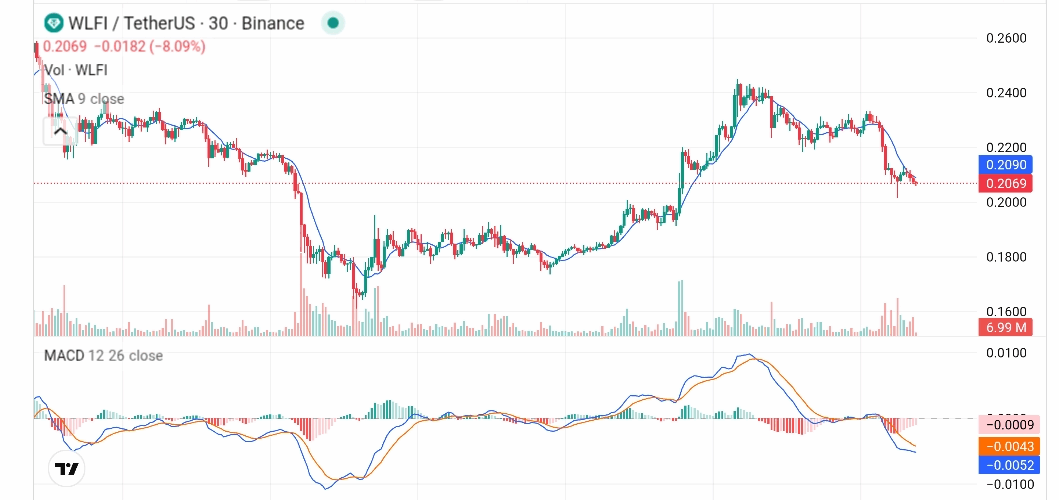Select the SMA 9 close indicator legend
1059x500 pixels.
[x=84, y=98]
